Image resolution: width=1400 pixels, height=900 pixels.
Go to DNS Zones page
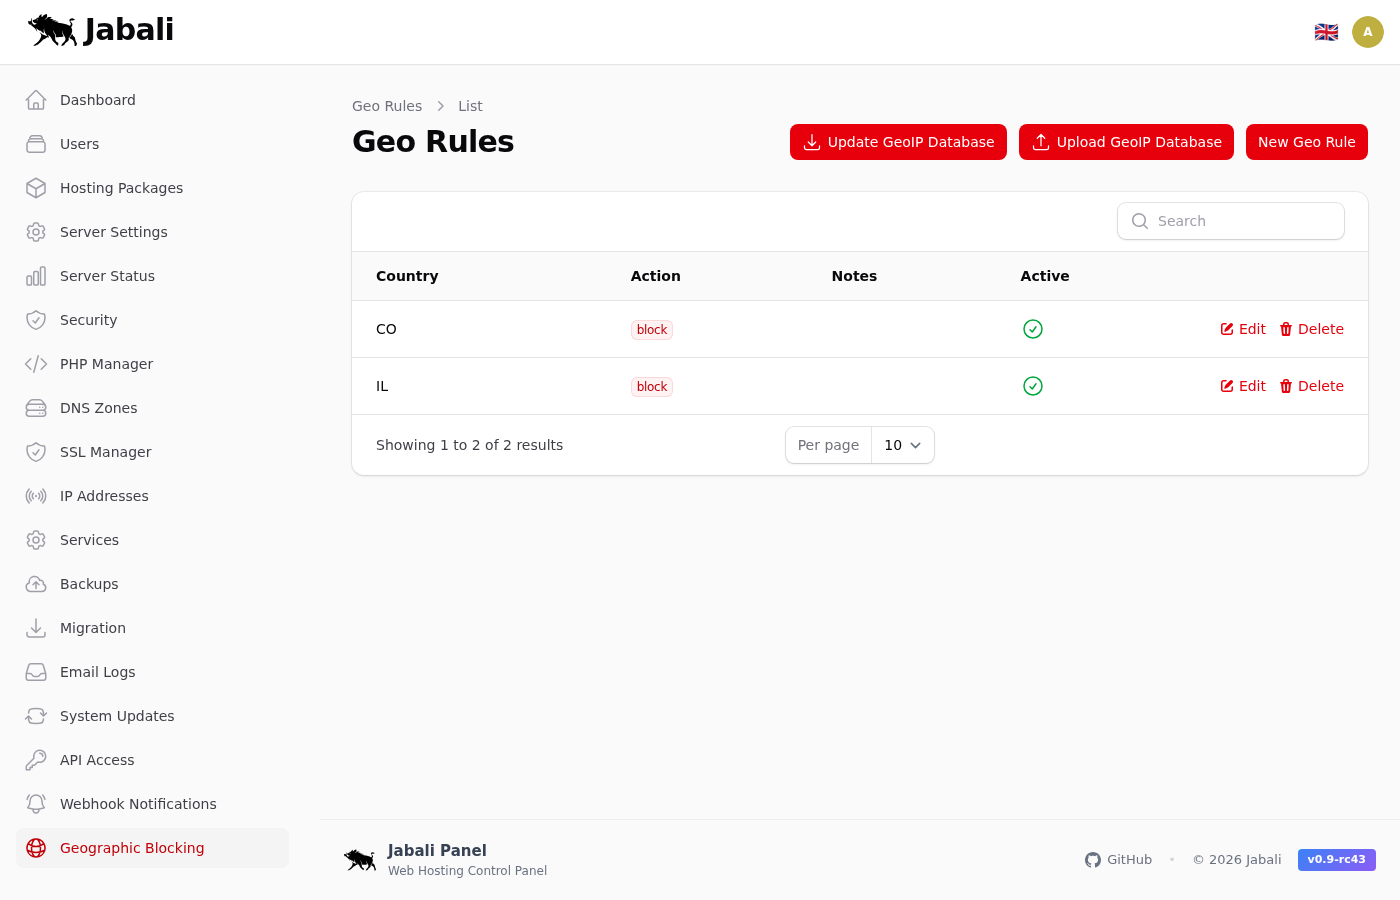pos(98,408)
